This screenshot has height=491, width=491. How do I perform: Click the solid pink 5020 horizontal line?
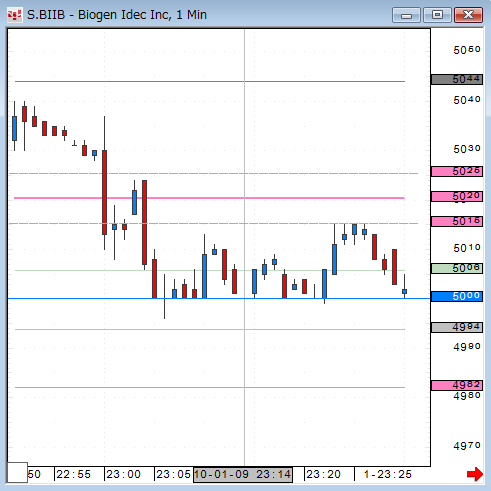coord(209,198)
